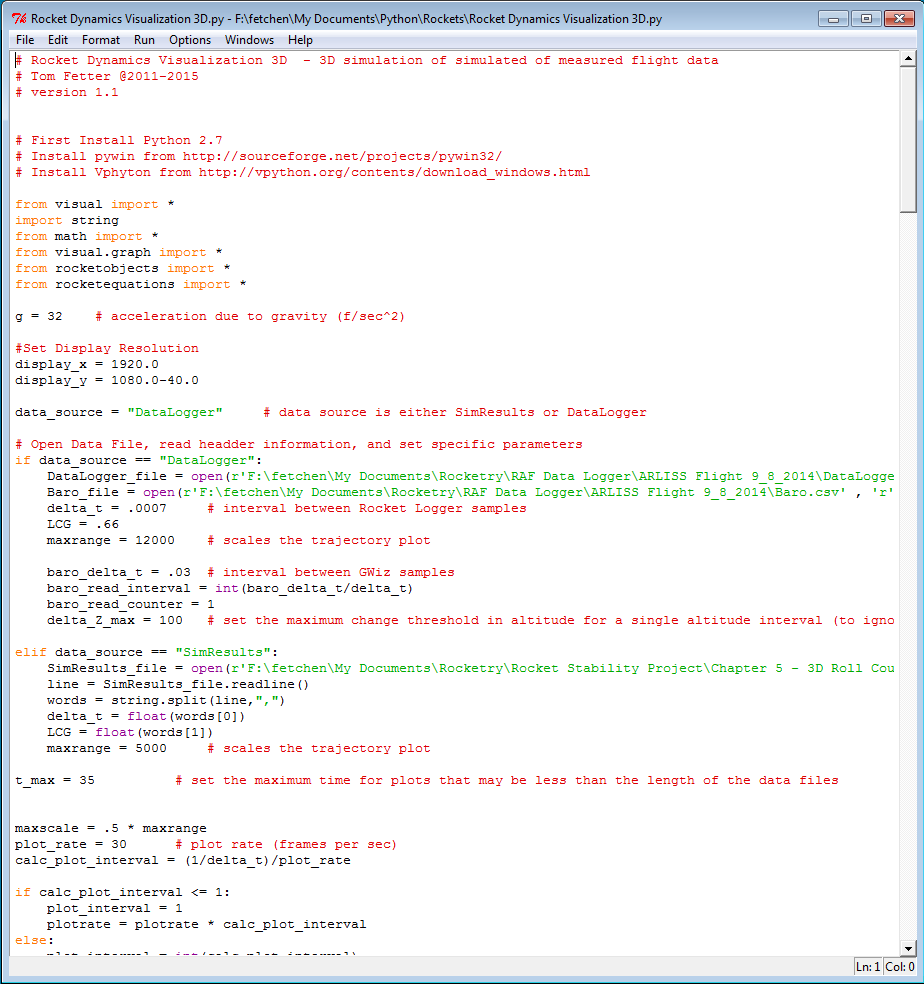The width and height of the screenshot is (924, 984).
Task: Click the Ln: 1 status indicator
Action: click(x=868, y=967)
